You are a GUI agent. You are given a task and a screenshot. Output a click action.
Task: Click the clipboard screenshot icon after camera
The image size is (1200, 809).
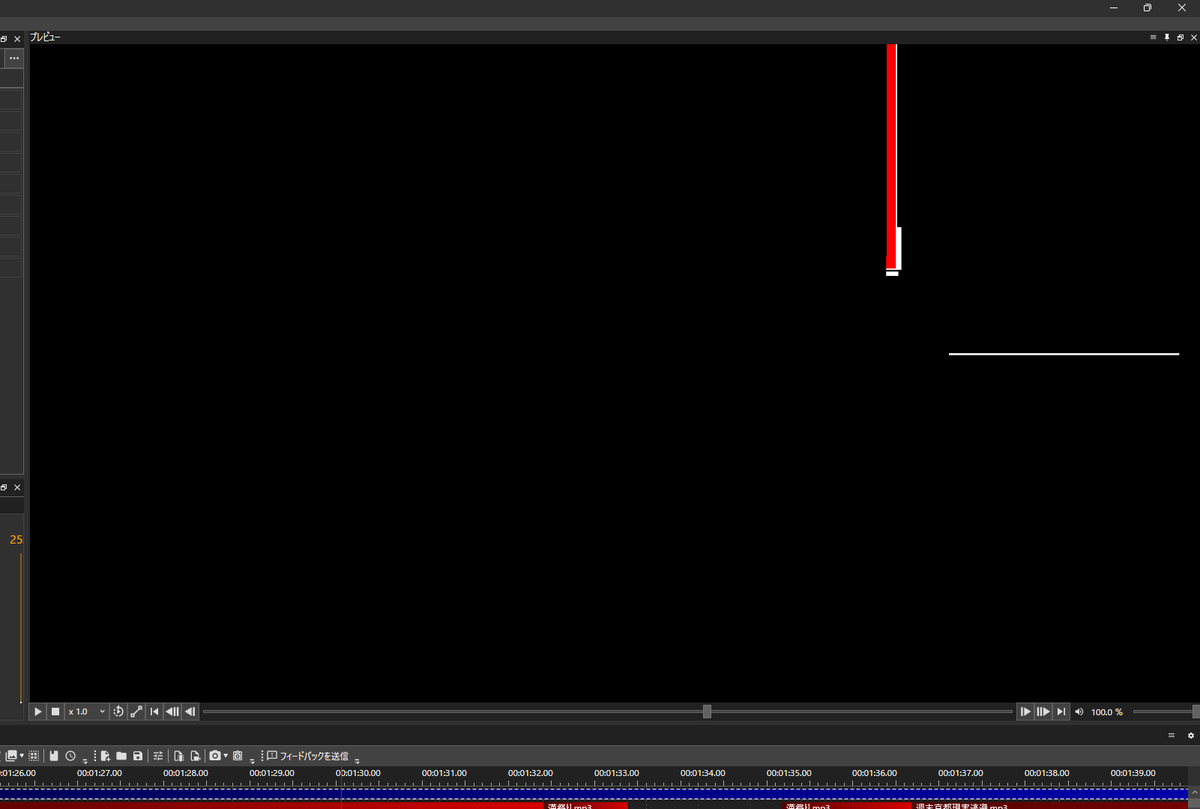tap(238, 756)
